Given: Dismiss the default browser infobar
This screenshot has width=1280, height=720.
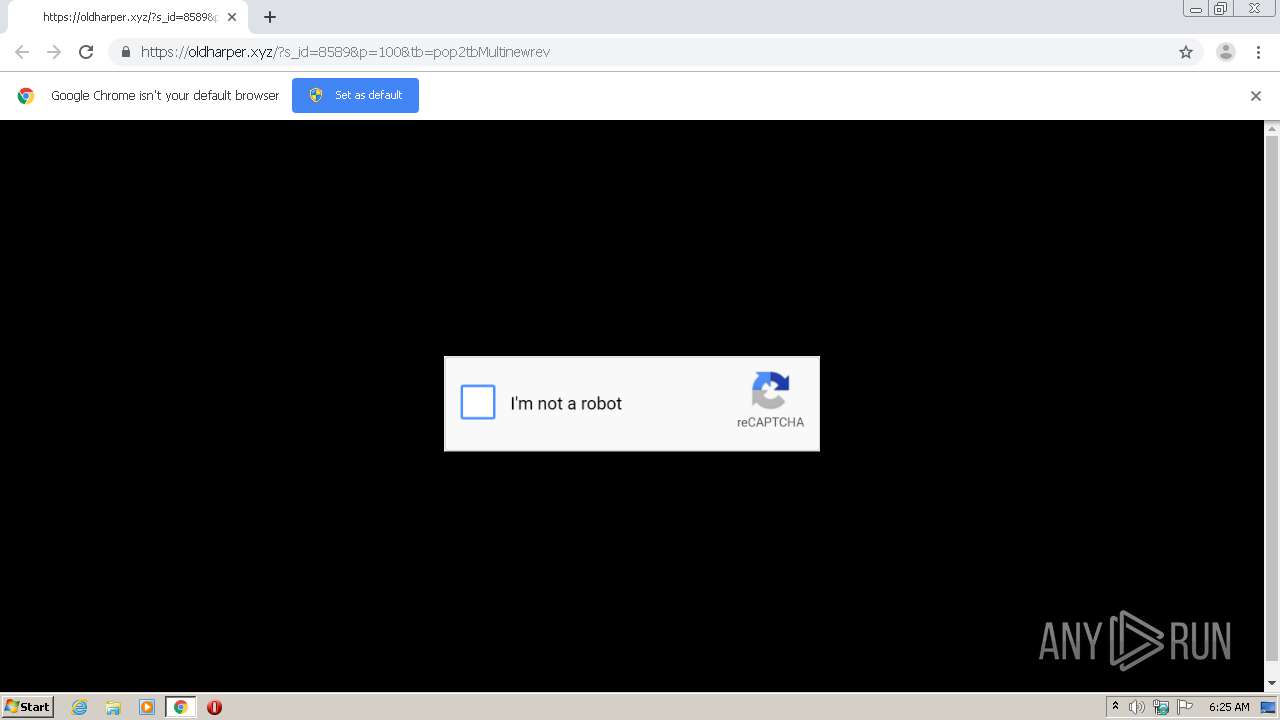Looking at the screenshot, I should coord(1256,96).
